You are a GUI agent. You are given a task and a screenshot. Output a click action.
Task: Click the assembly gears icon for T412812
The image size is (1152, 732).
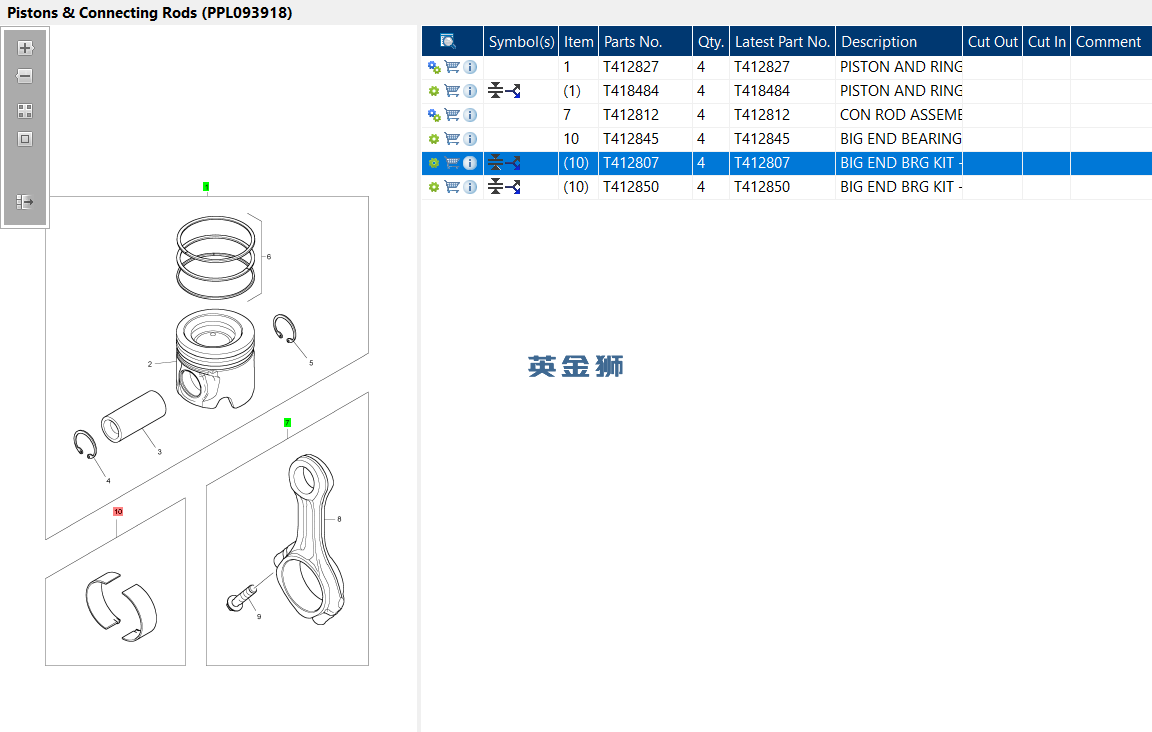(434, 115)
